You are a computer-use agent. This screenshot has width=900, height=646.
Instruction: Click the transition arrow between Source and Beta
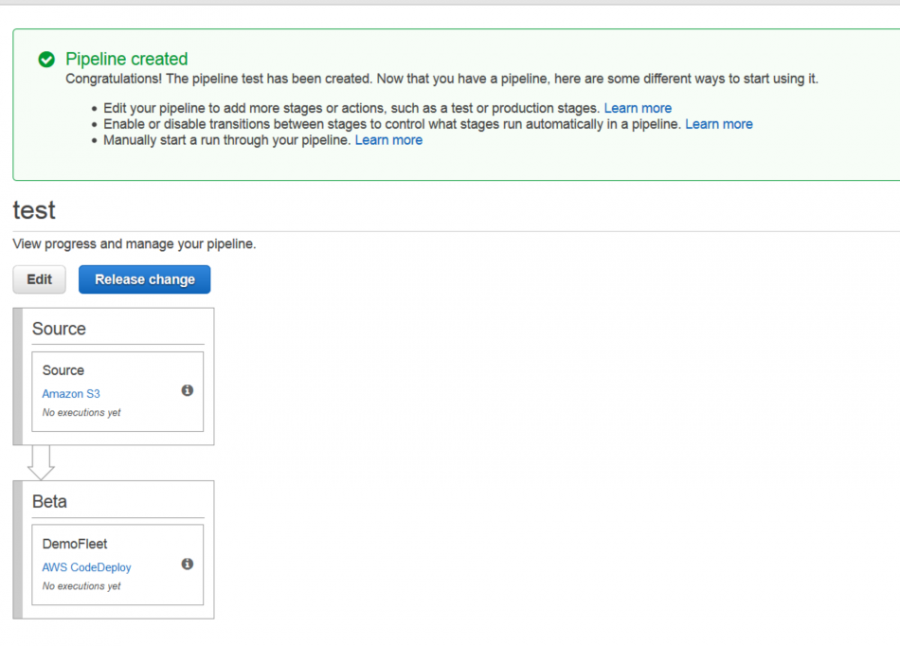click(x=41, y=462)
